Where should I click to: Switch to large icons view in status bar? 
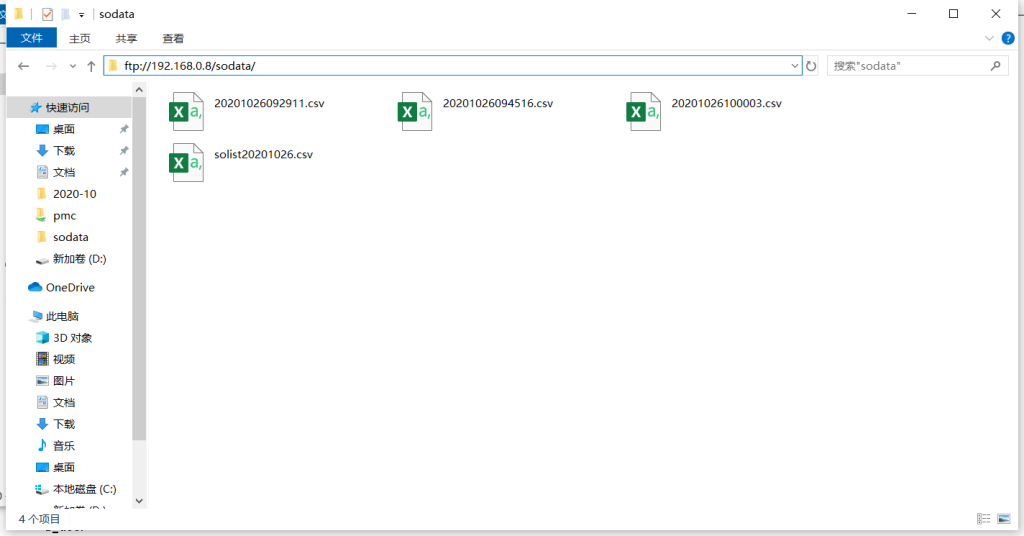tap(1003, 519)
